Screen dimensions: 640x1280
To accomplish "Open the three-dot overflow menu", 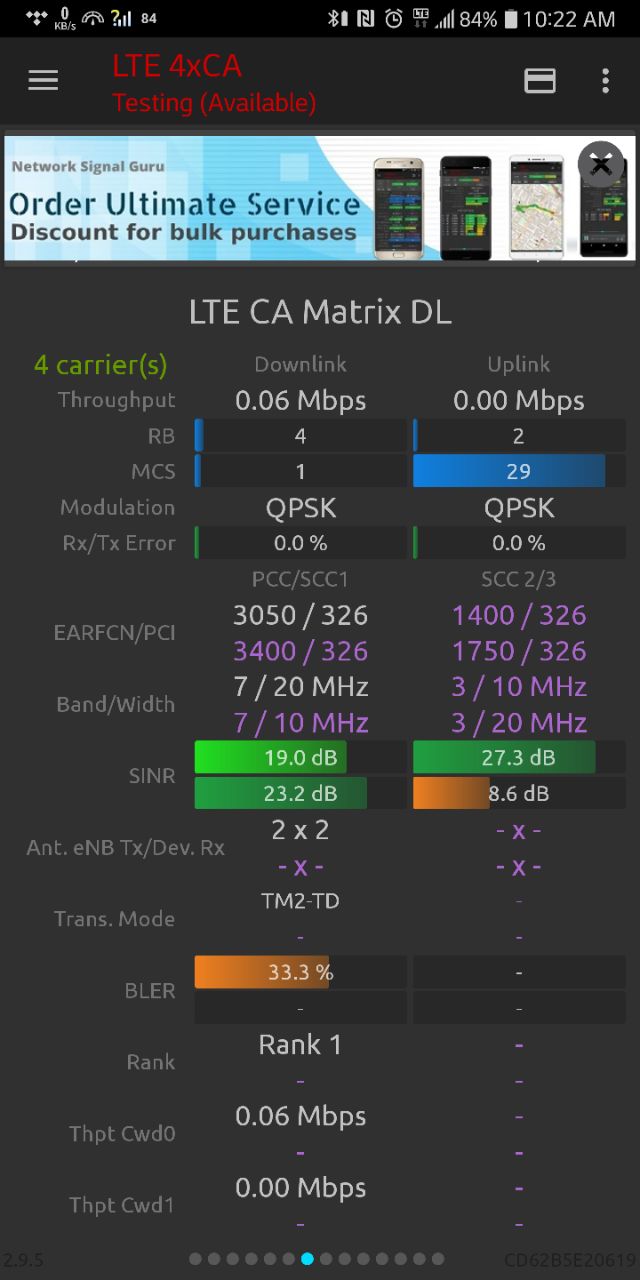I will (605, 81).
